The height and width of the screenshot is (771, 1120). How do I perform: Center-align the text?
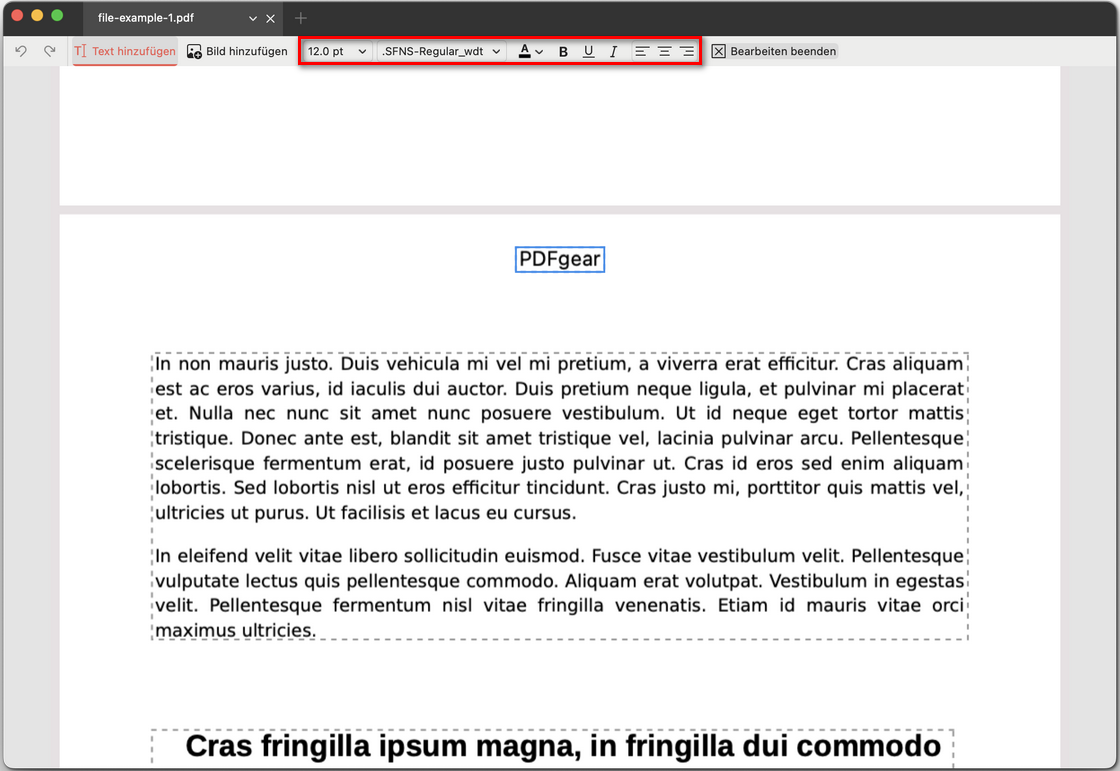[x=664, y=51]
